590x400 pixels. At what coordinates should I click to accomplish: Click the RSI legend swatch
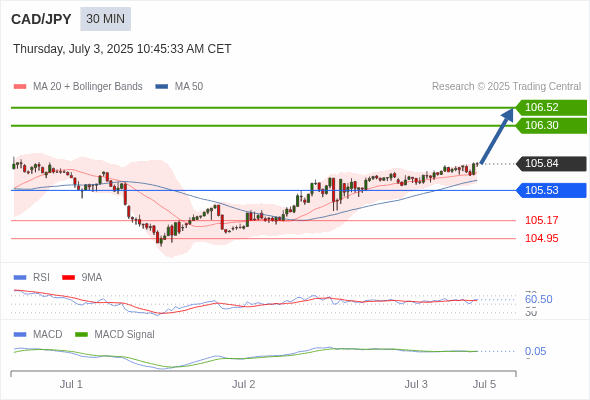[x=20, y=278]
